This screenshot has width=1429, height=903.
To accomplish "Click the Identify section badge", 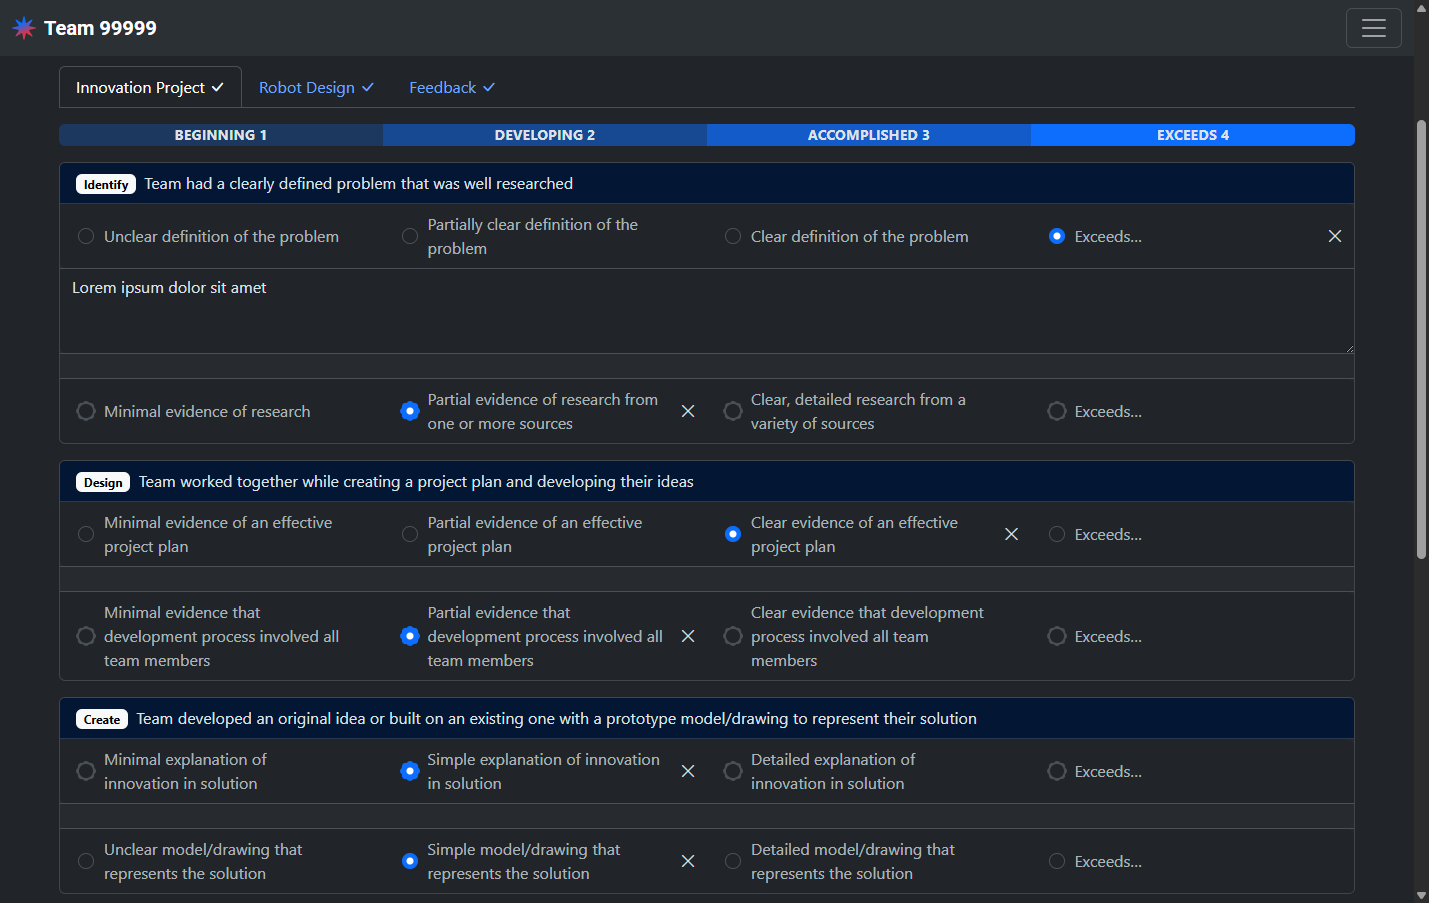I will pyautogui.click(x=106, y=184).
